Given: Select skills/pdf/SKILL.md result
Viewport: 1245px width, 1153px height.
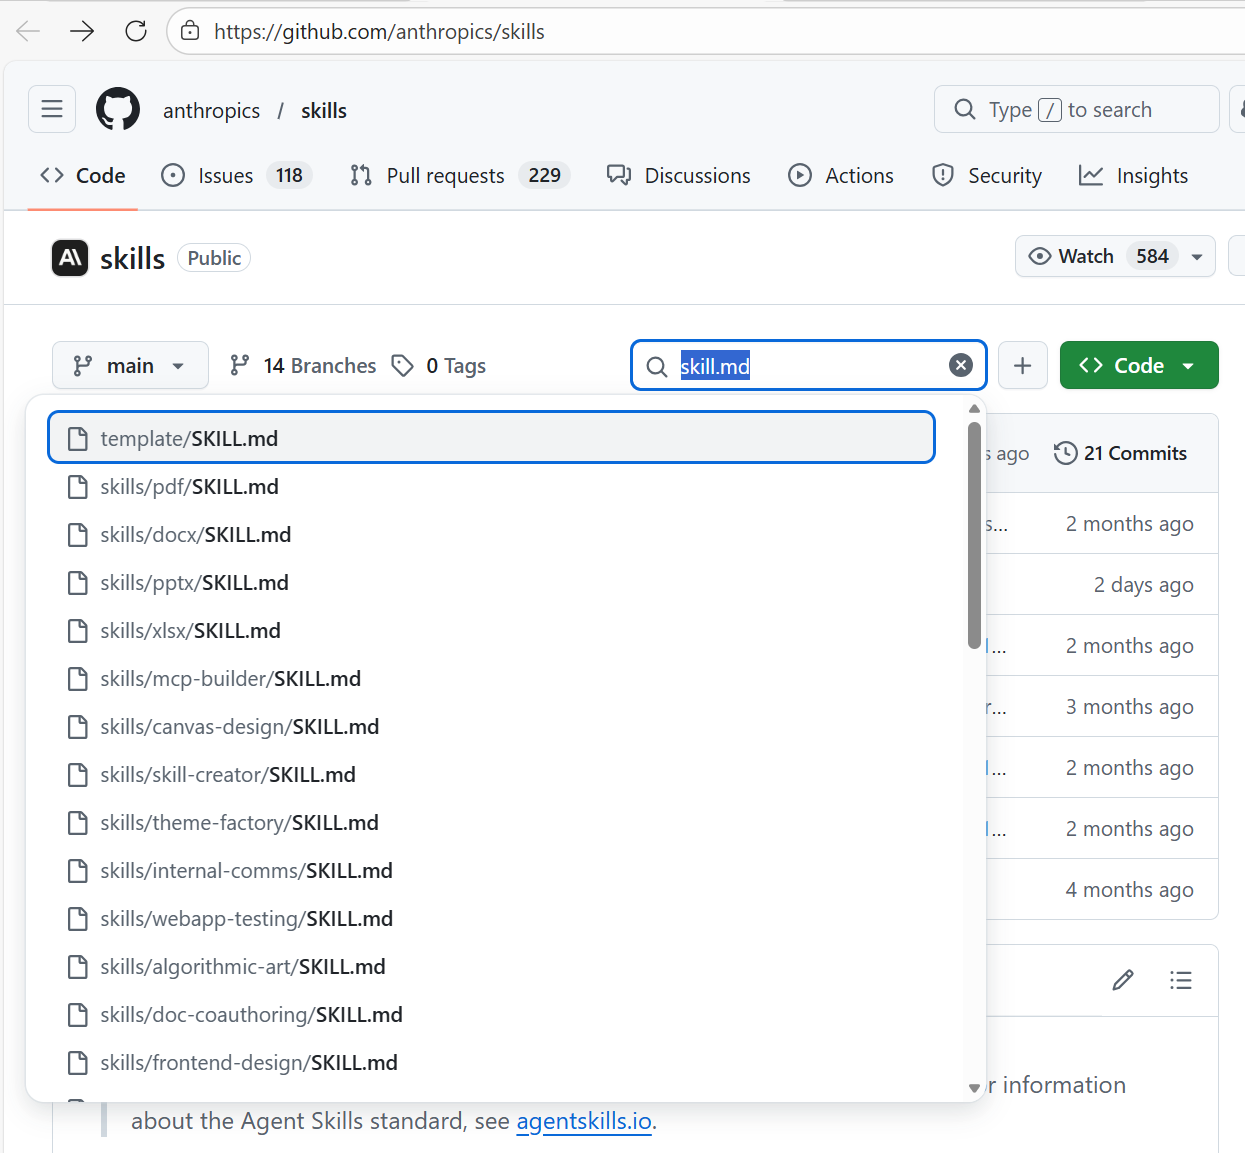Looking at the screenshot, I should (x=491, y=486).
